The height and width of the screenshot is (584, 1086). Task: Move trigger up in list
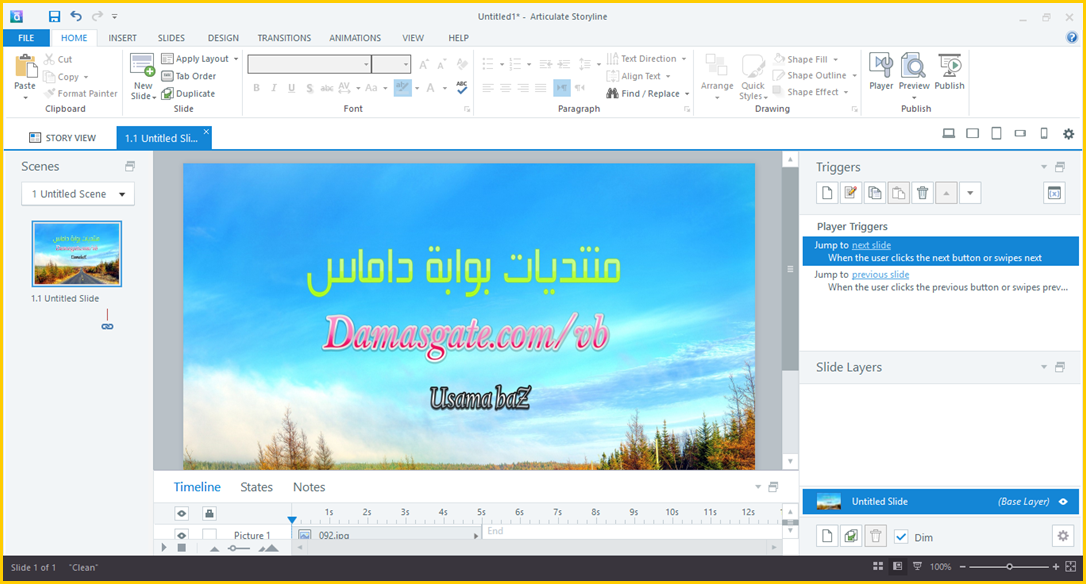(946, 193)
